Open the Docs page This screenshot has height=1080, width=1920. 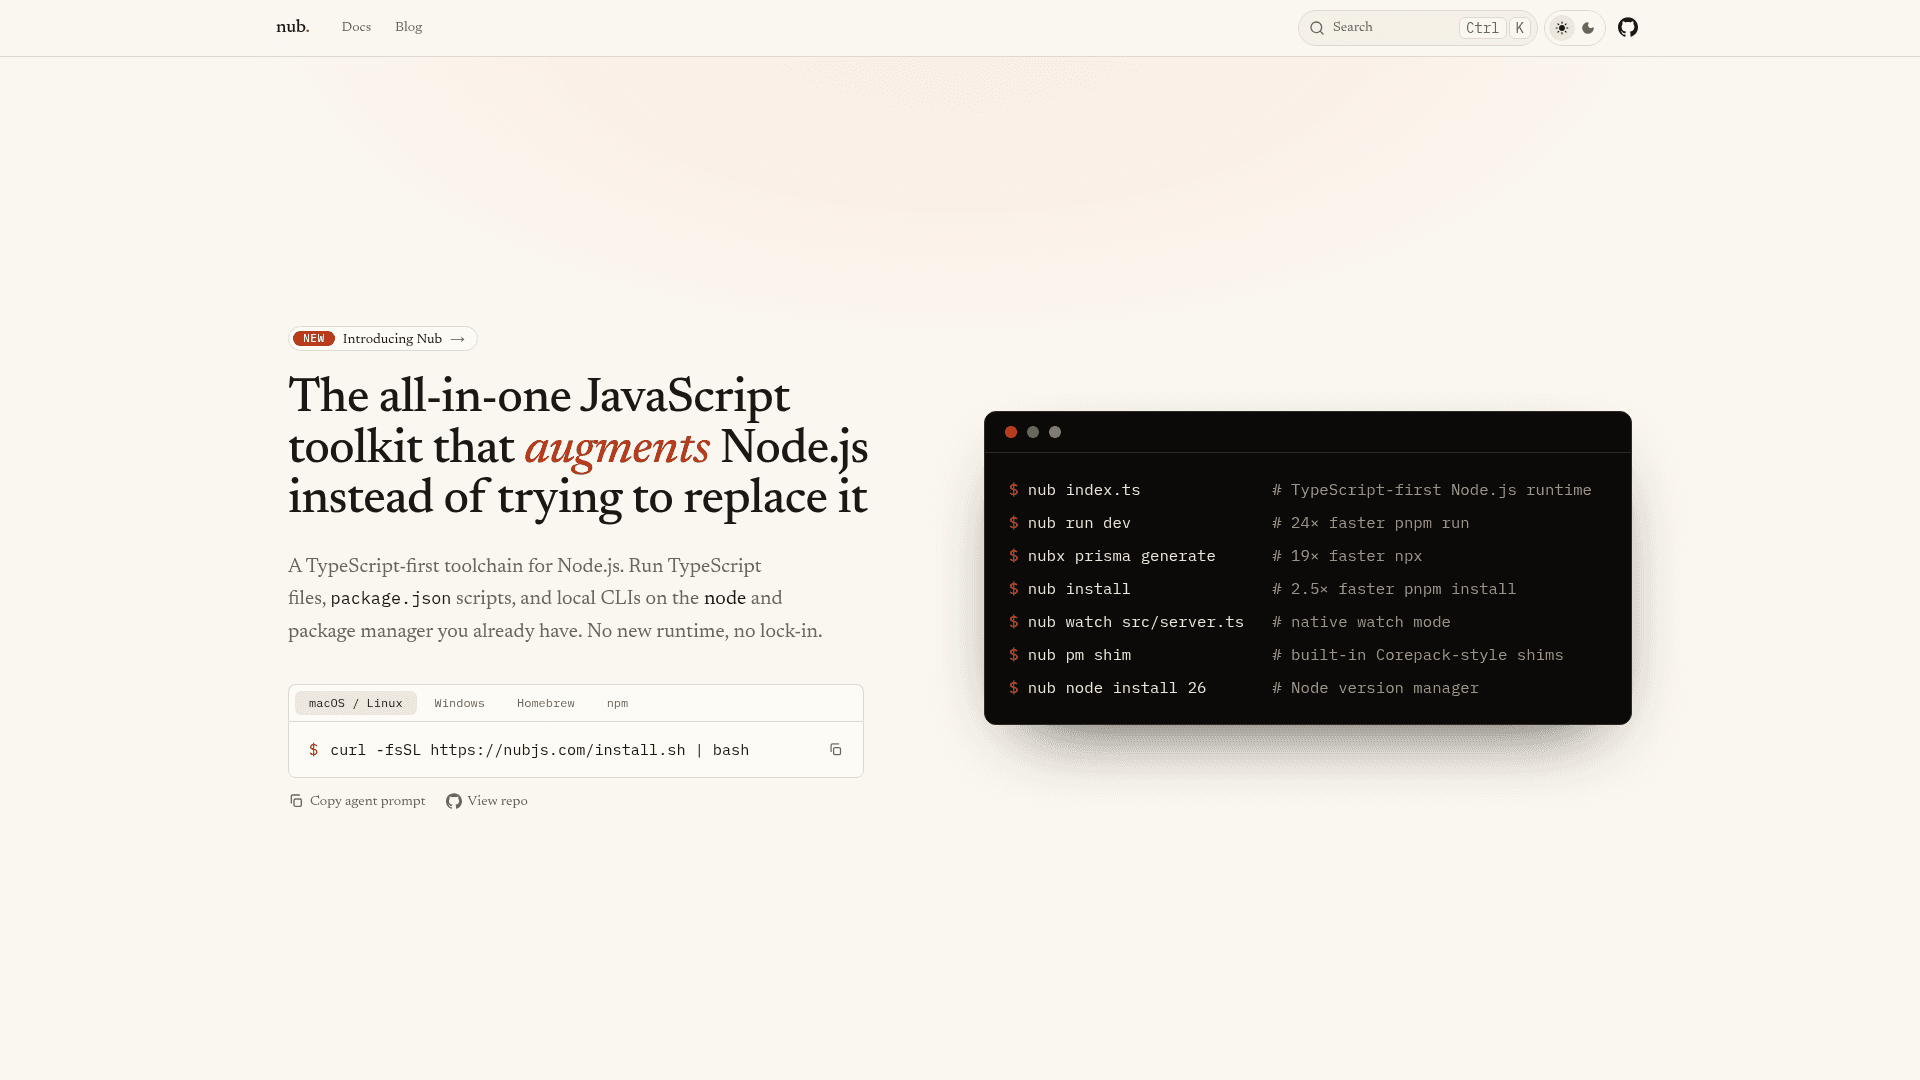pos(356,27)
